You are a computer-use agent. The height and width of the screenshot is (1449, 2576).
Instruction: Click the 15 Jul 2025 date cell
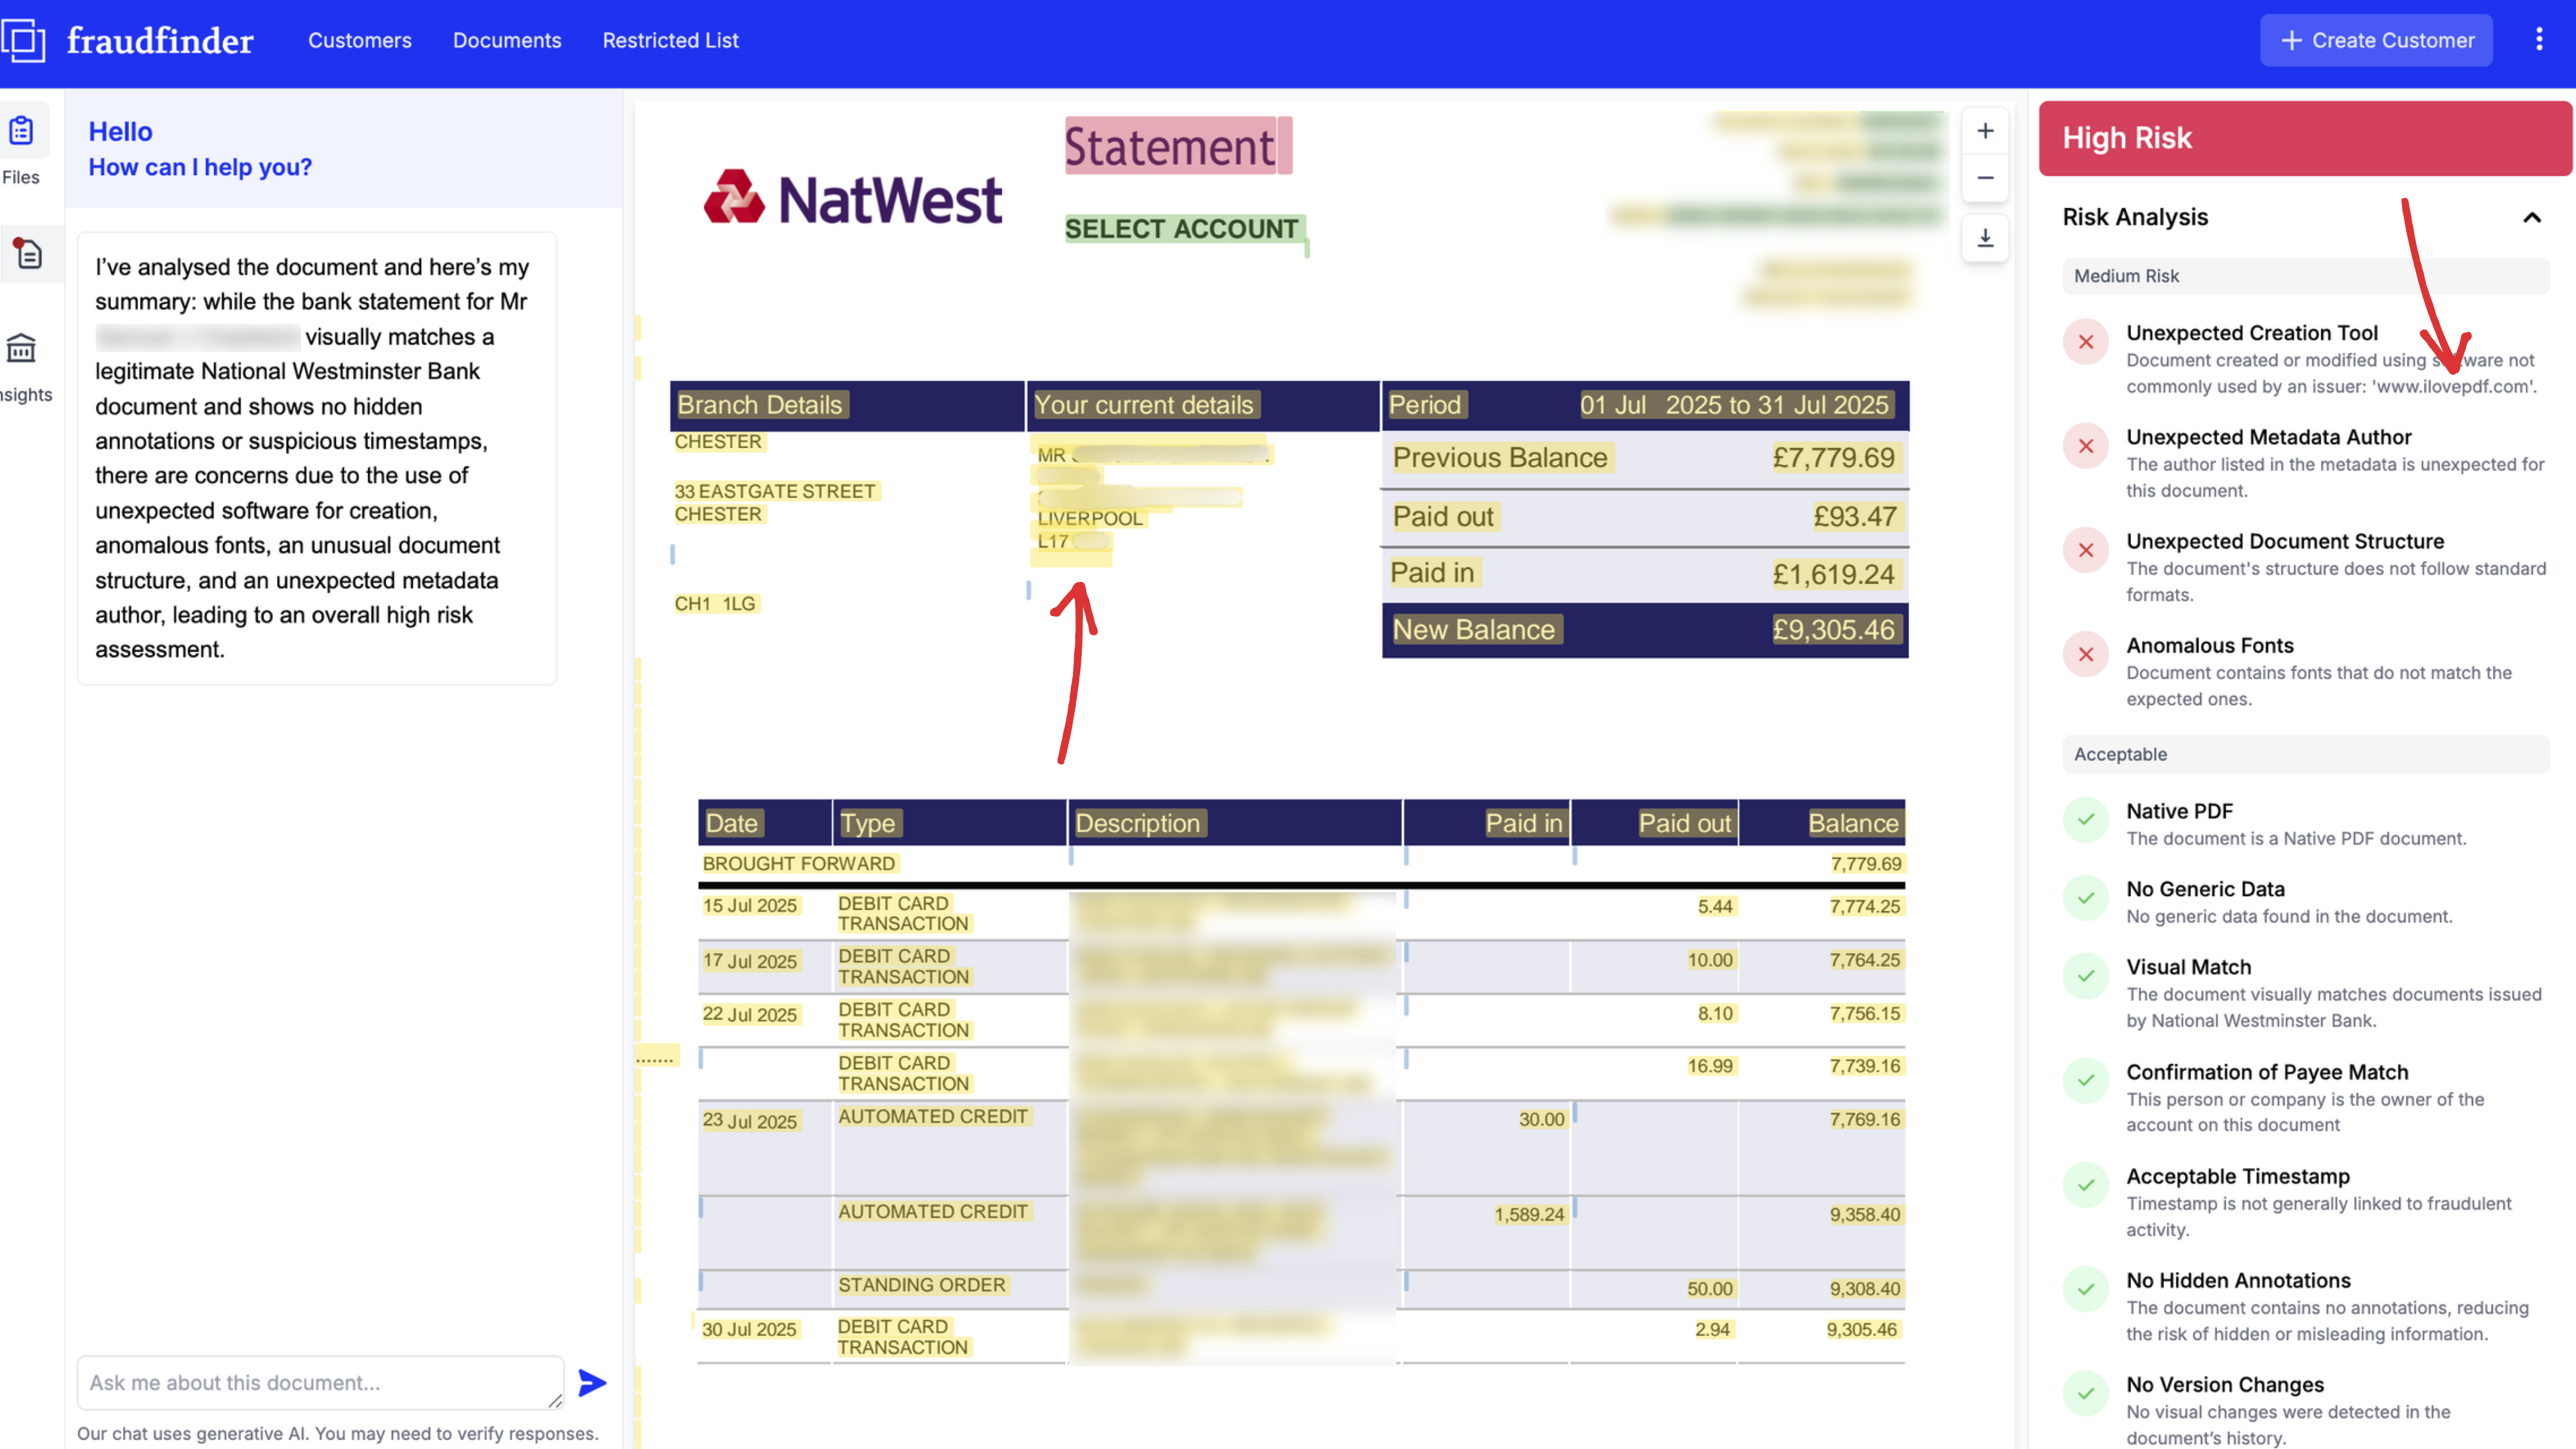750,906
